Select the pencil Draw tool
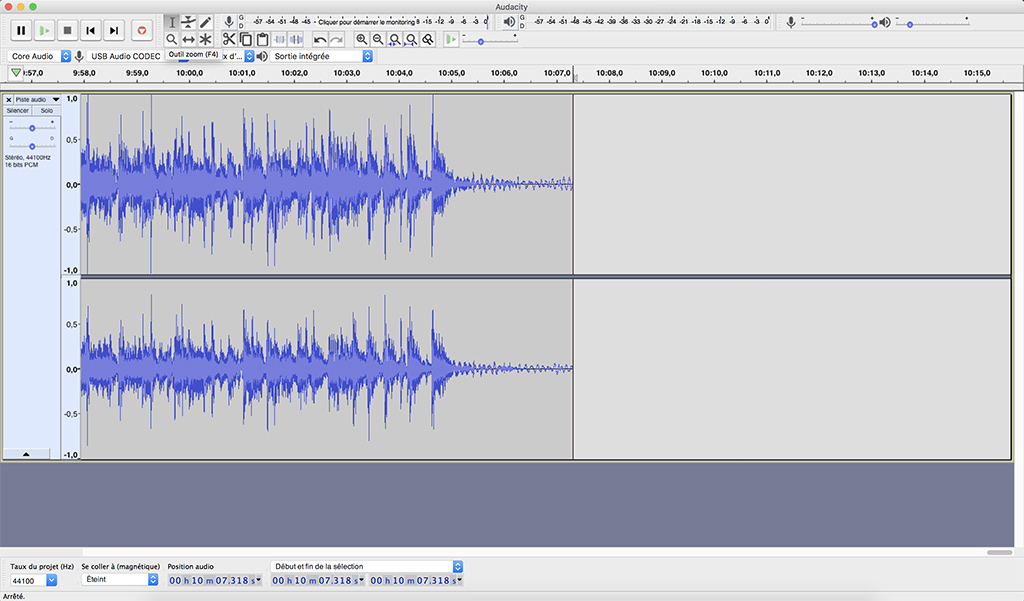The height and width of the screenshot is (601, 1024). (206, 22)
